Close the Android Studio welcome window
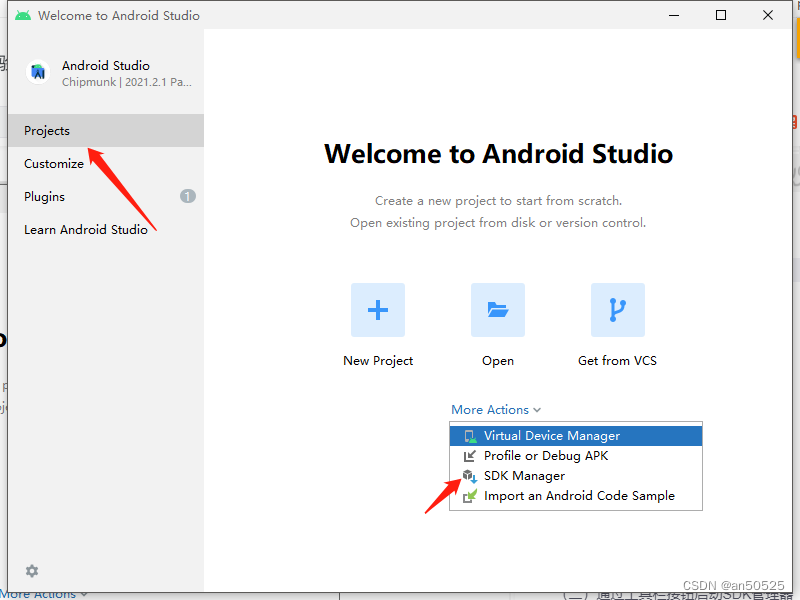This screenshot has width=800, height=600. point(768,15)
